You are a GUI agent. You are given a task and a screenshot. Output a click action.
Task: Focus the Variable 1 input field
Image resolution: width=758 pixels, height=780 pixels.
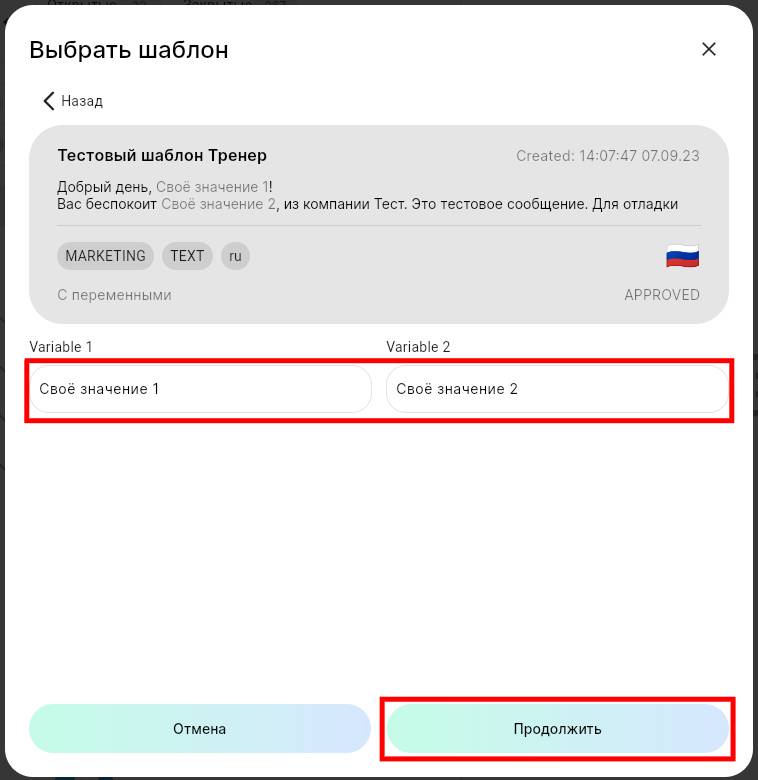pos(200,389)
